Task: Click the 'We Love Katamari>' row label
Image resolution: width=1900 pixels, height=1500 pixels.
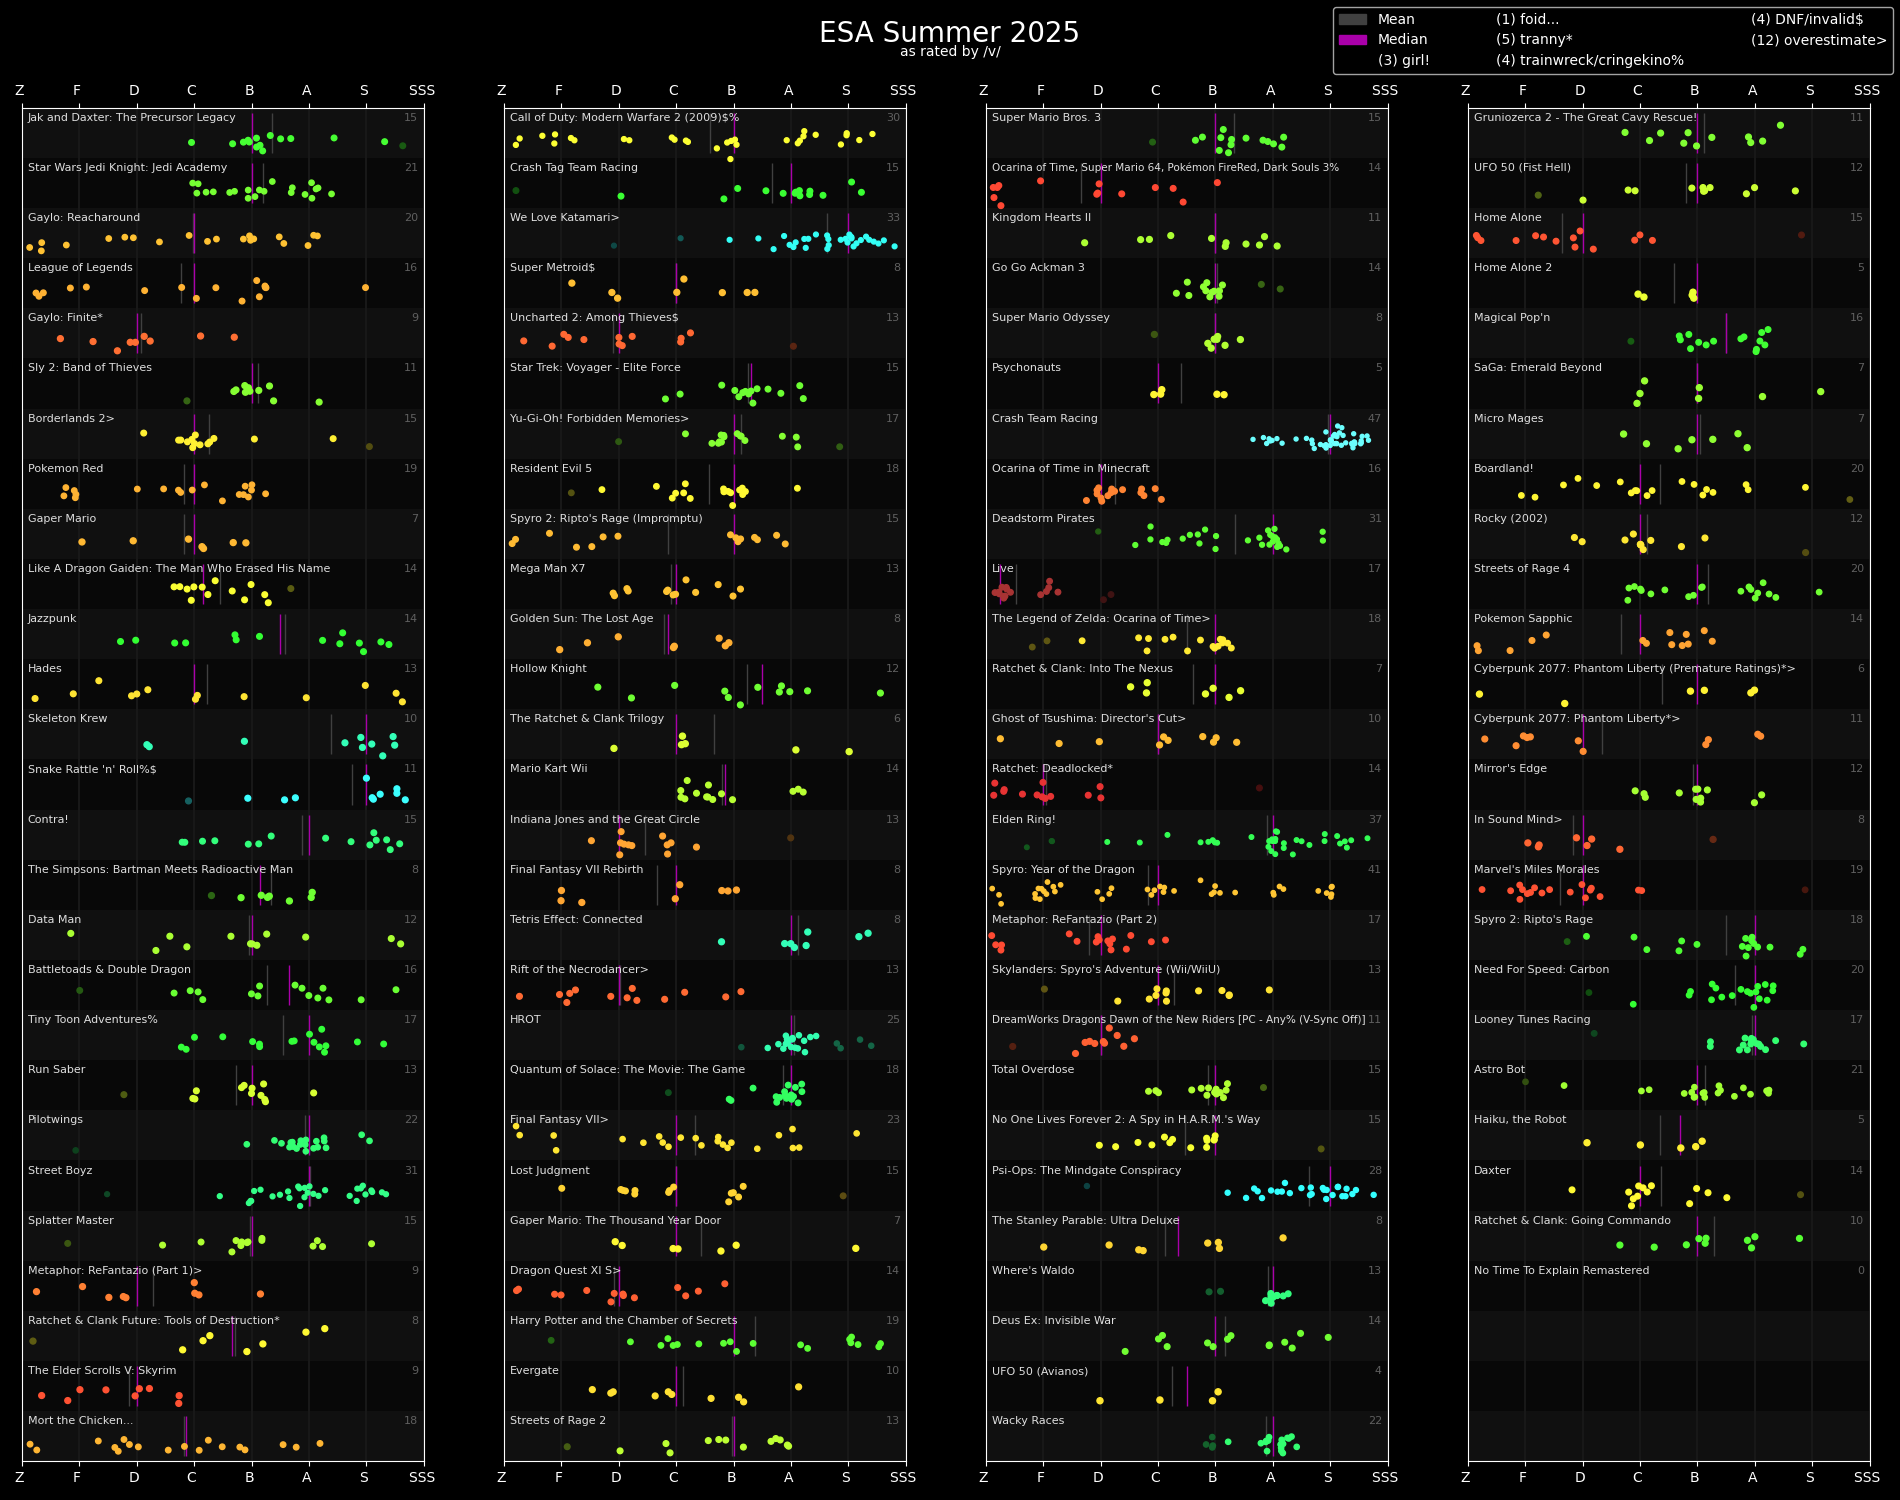Action: pyautogui.click(x=565, y=218)
